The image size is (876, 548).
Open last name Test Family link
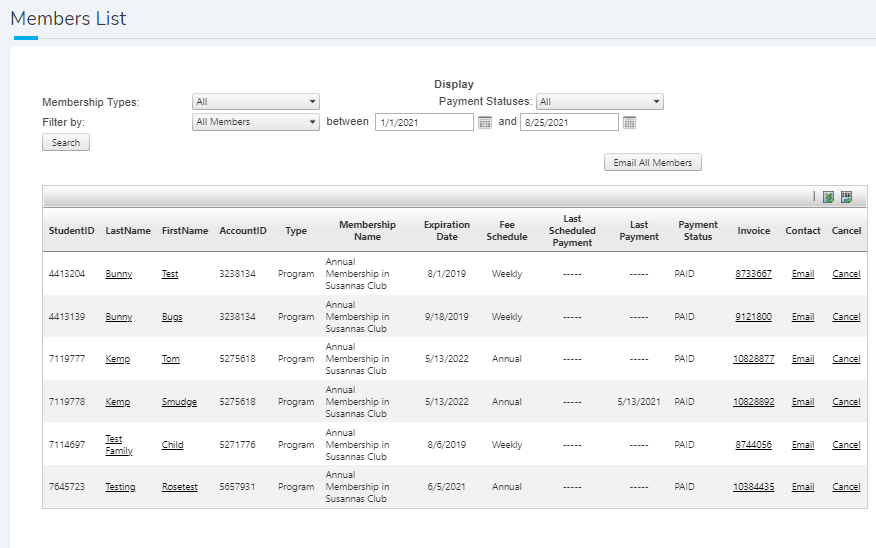coord(119,445)
